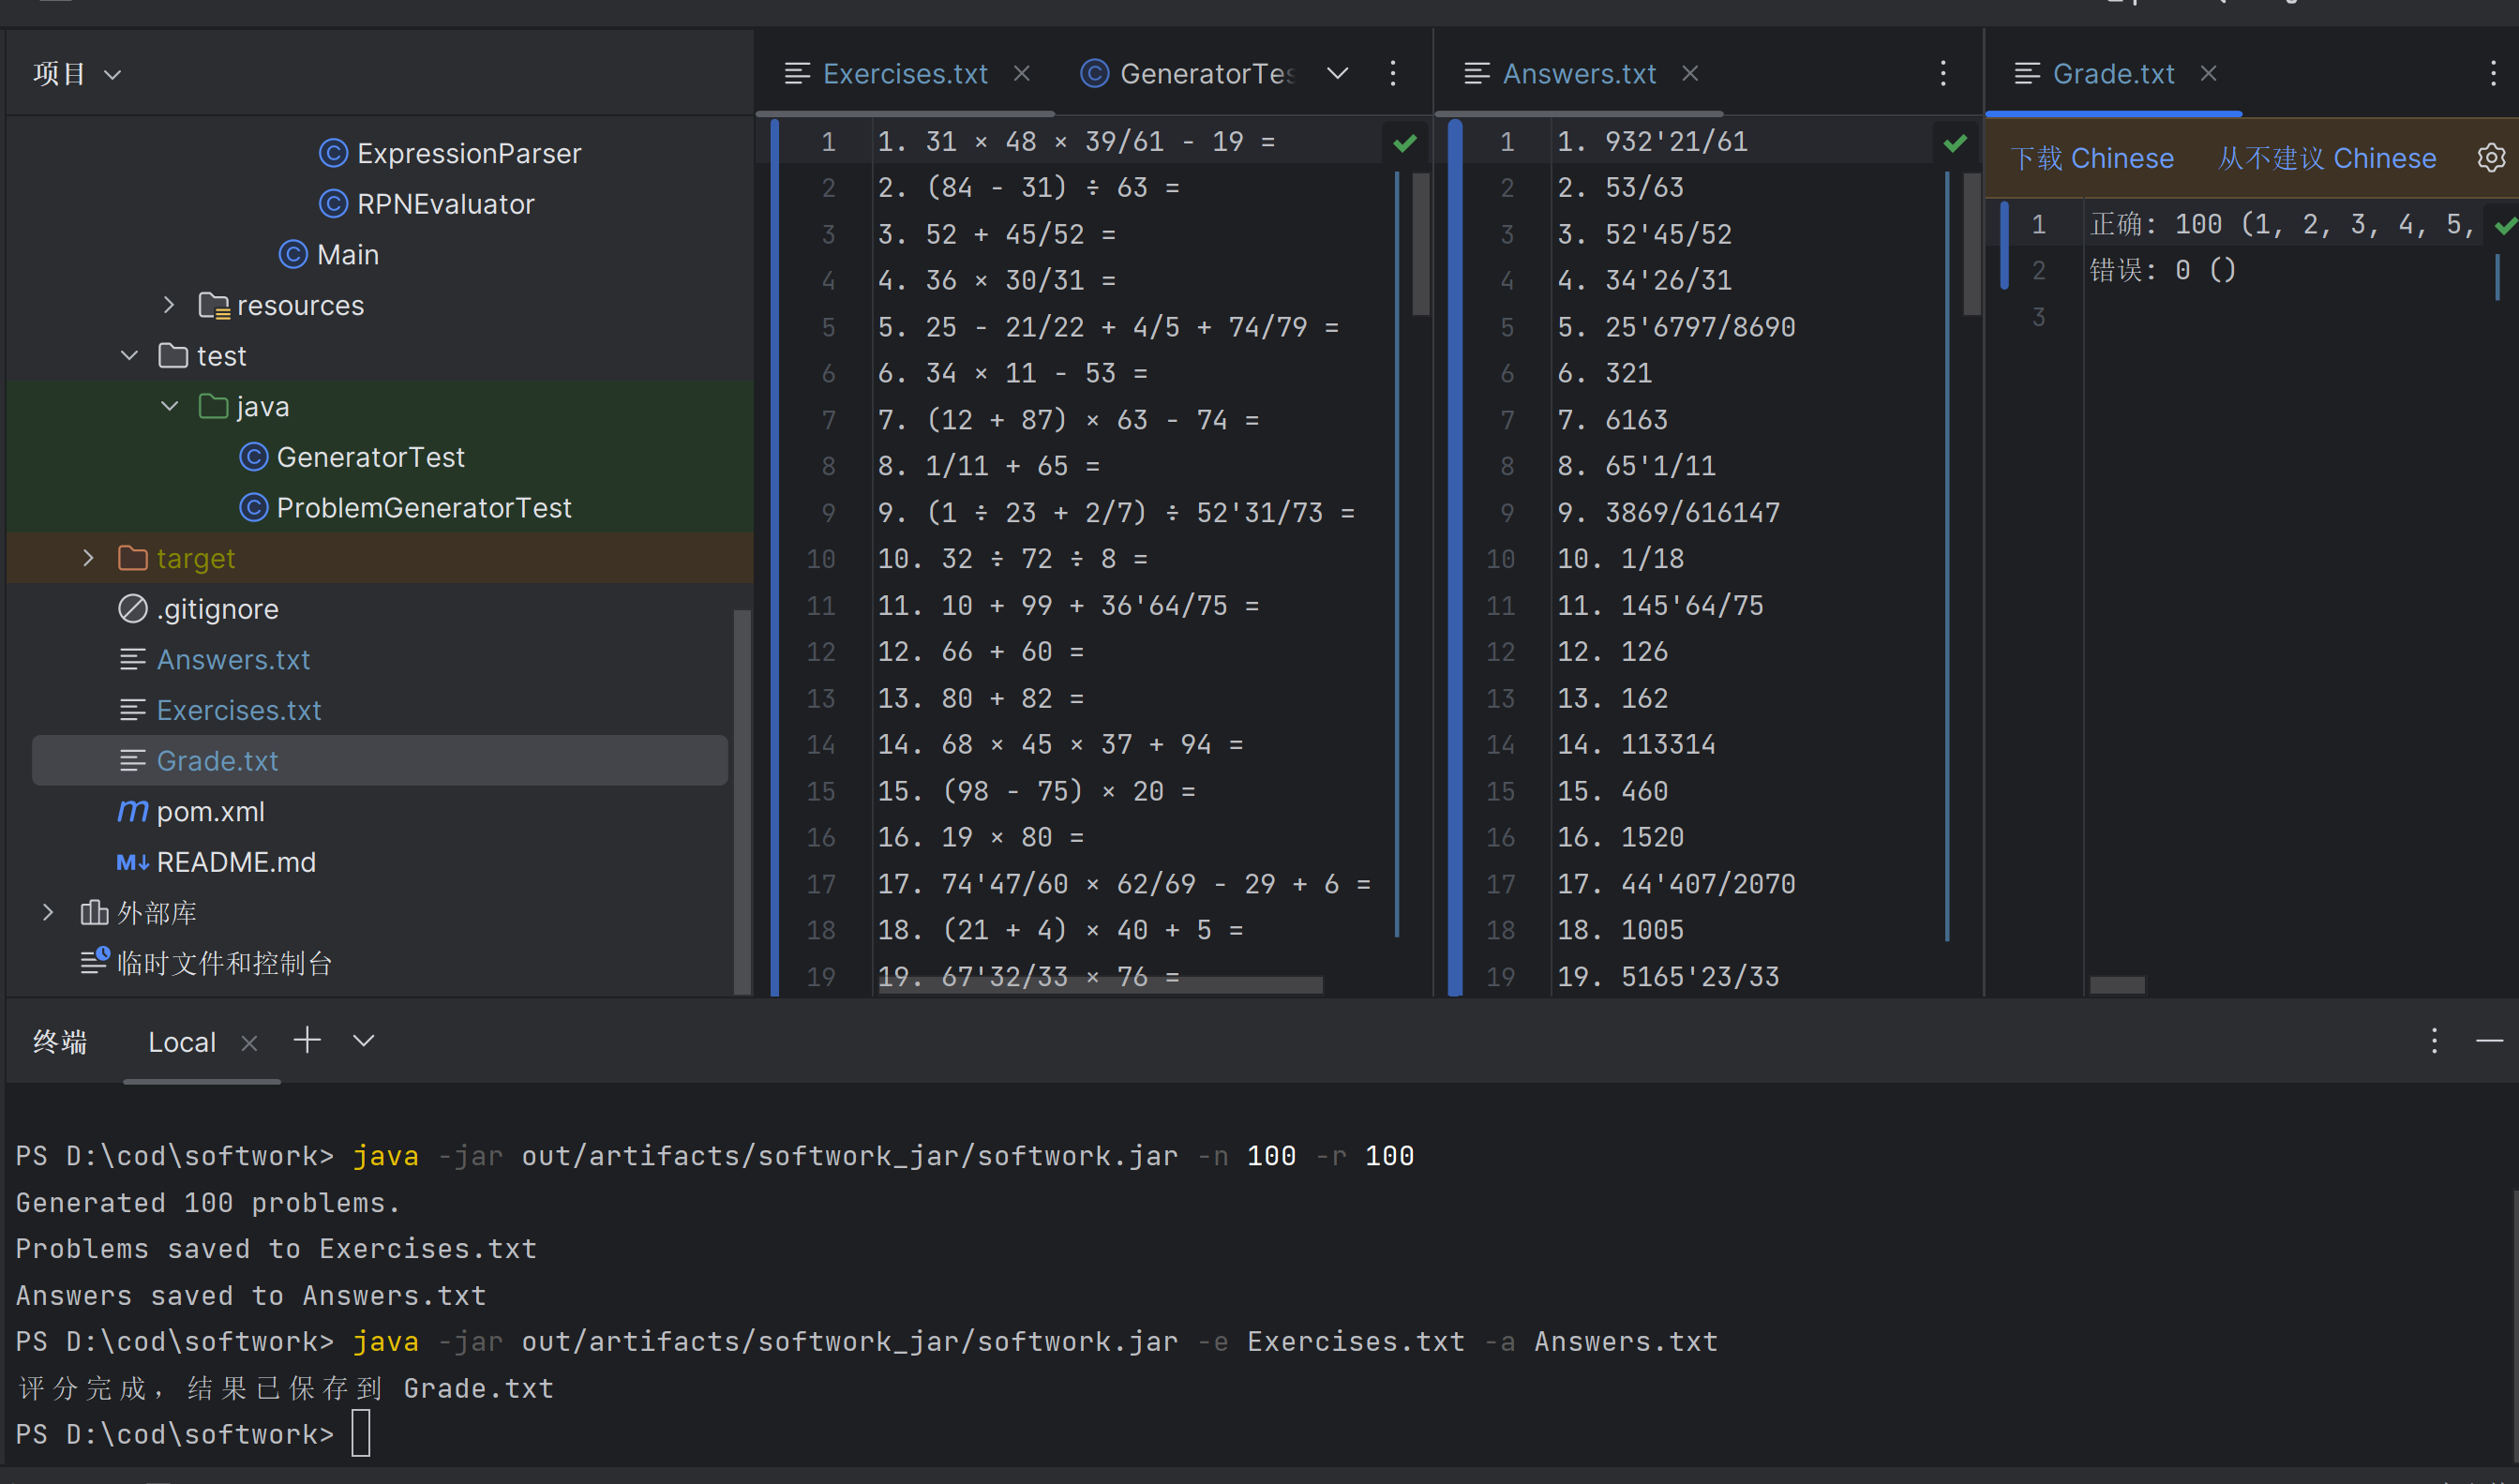This screenshot has width=2519, height=1484.
Task: Open the Answers.txt pane kebab menu
Action: (x=1943, y=73)
